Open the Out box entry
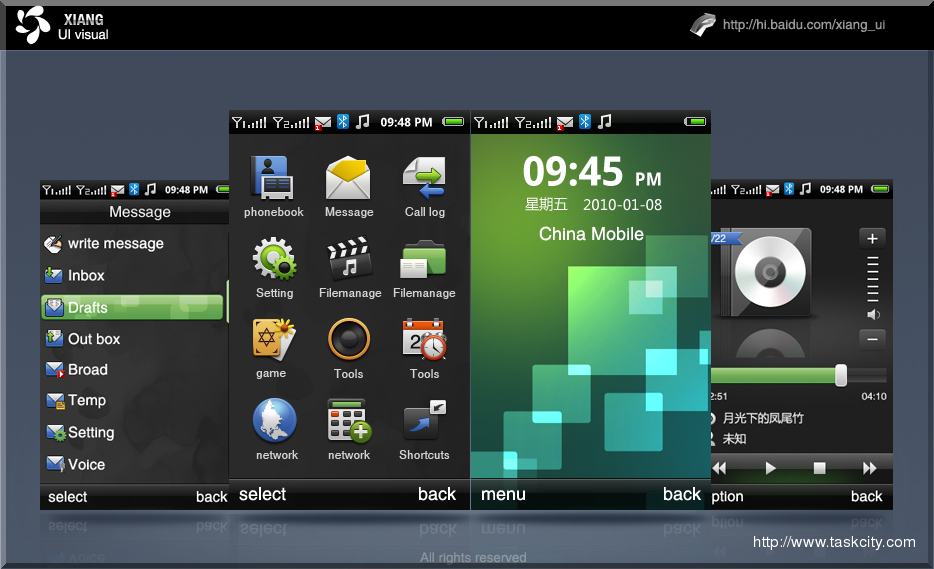Image resolution: width=934 pixels, height=569 pixels. [93, 339]
